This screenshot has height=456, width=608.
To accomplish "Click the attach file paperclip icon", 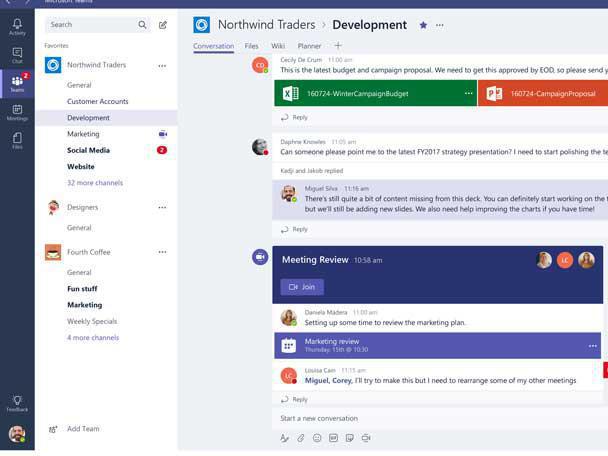I will click(x=301, y=438).
